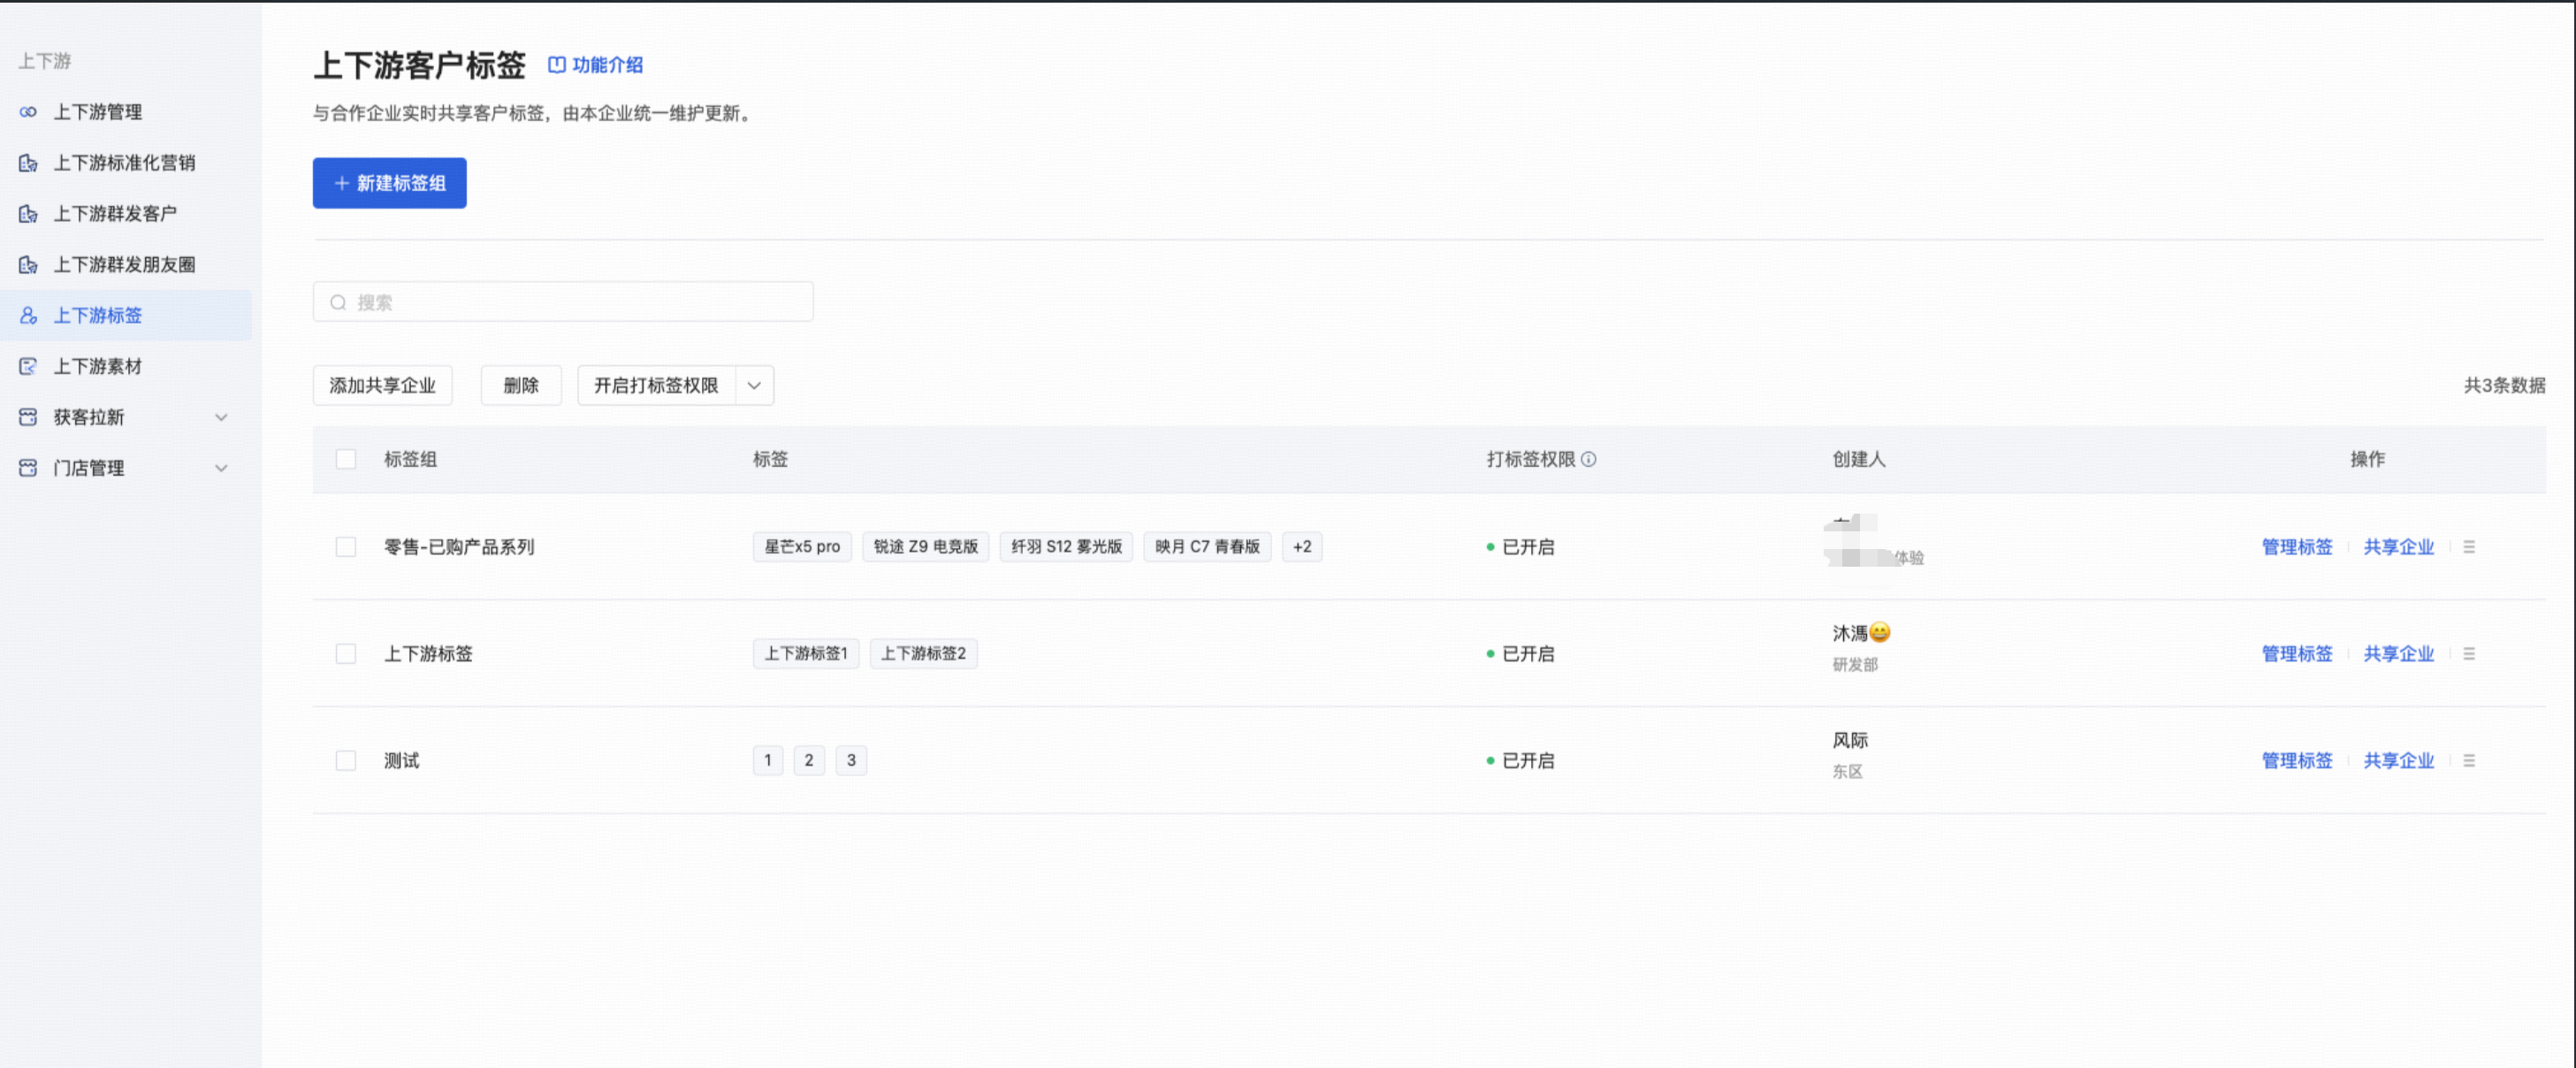Click the 门店管理 store icon

[28, 468]
